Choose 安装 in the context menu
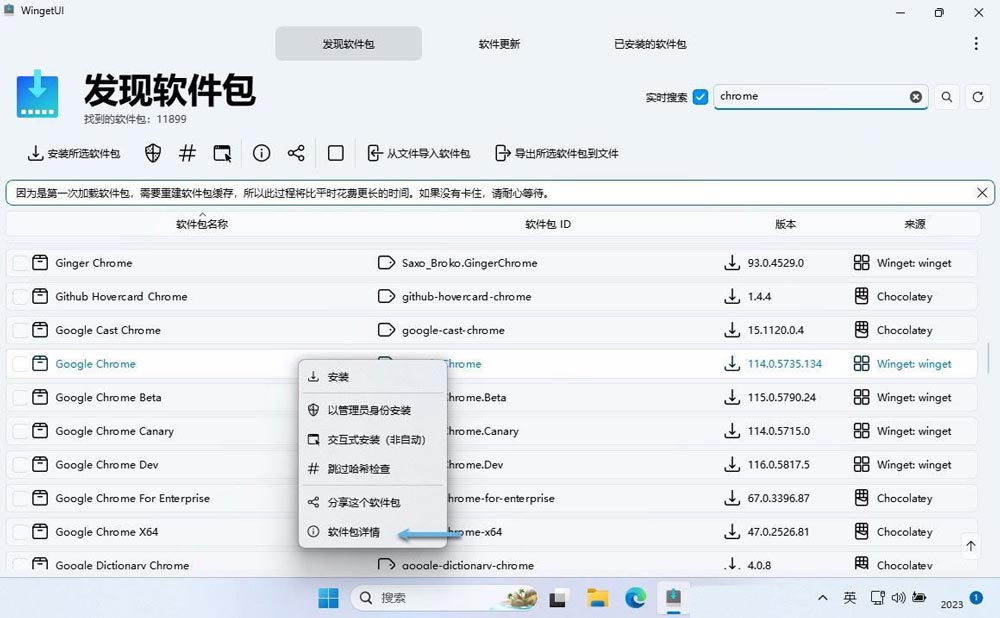1000x618 pixels. point(372,377)
